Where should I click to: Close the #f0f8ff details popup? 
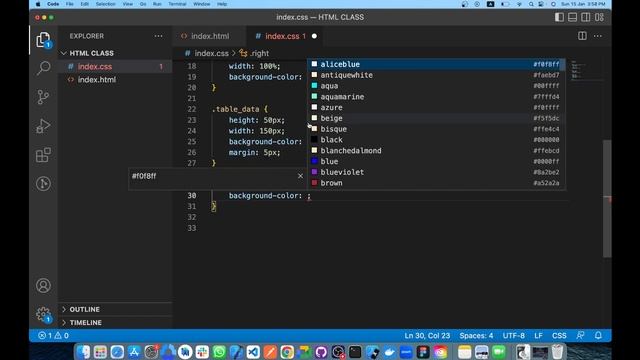click(300, 176)
